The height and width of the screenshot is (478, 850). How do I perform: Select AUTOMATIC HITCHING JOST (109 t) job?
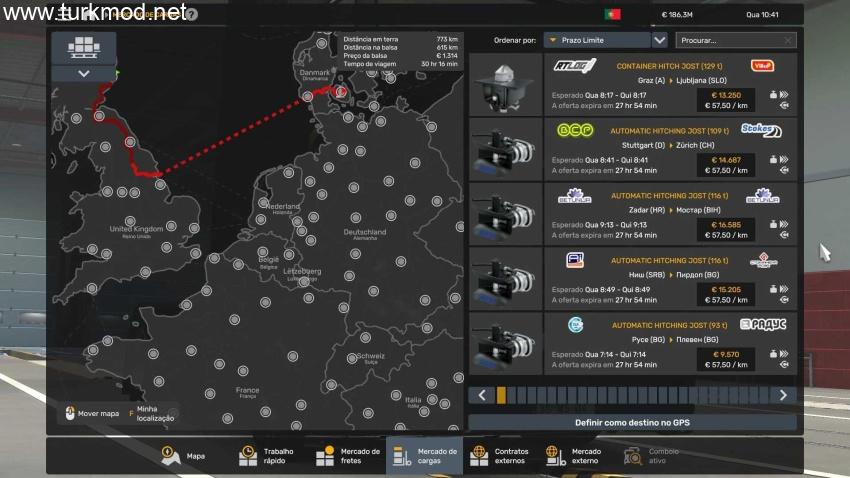tap(669, 131)
